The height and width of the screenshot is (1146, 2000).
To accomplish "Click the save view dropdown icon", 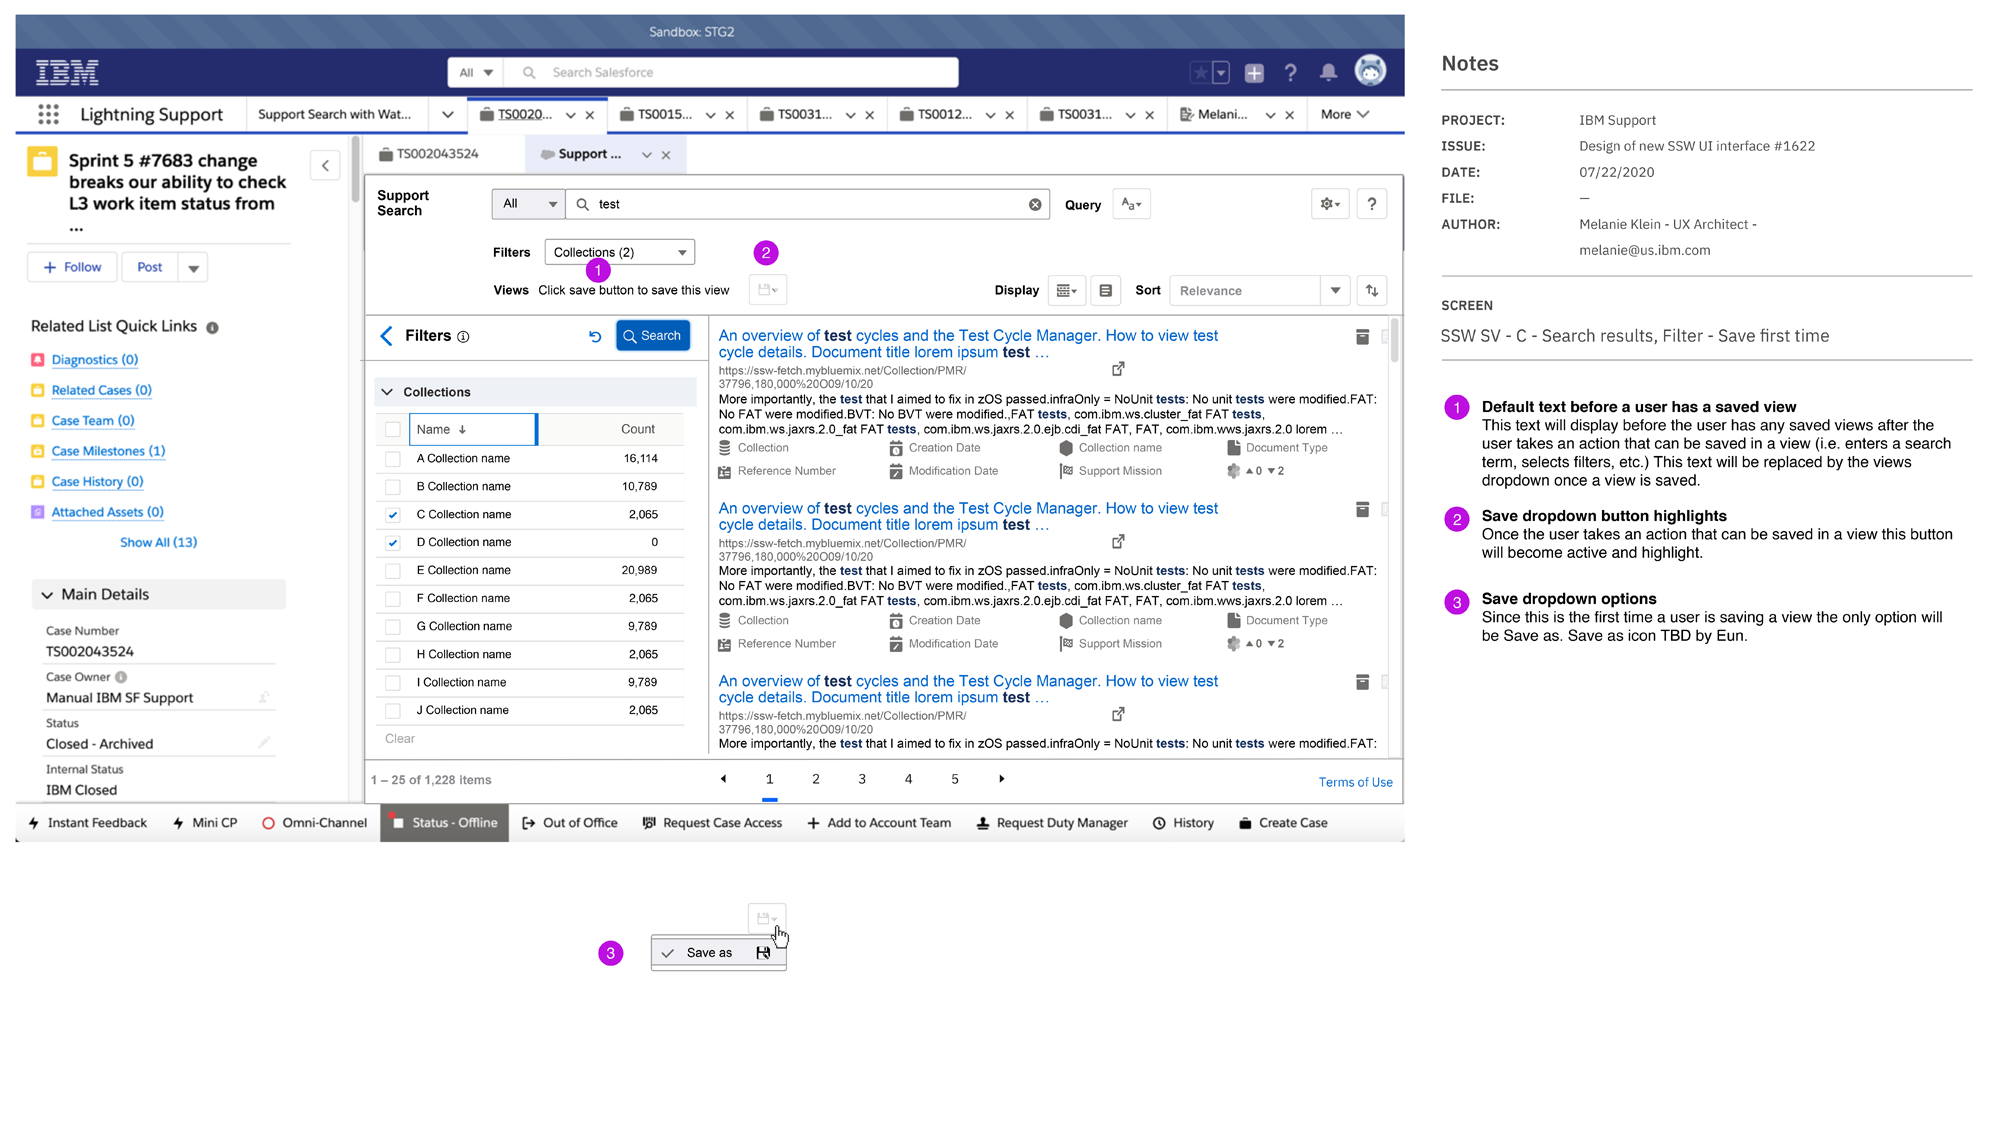I will 767,290.
